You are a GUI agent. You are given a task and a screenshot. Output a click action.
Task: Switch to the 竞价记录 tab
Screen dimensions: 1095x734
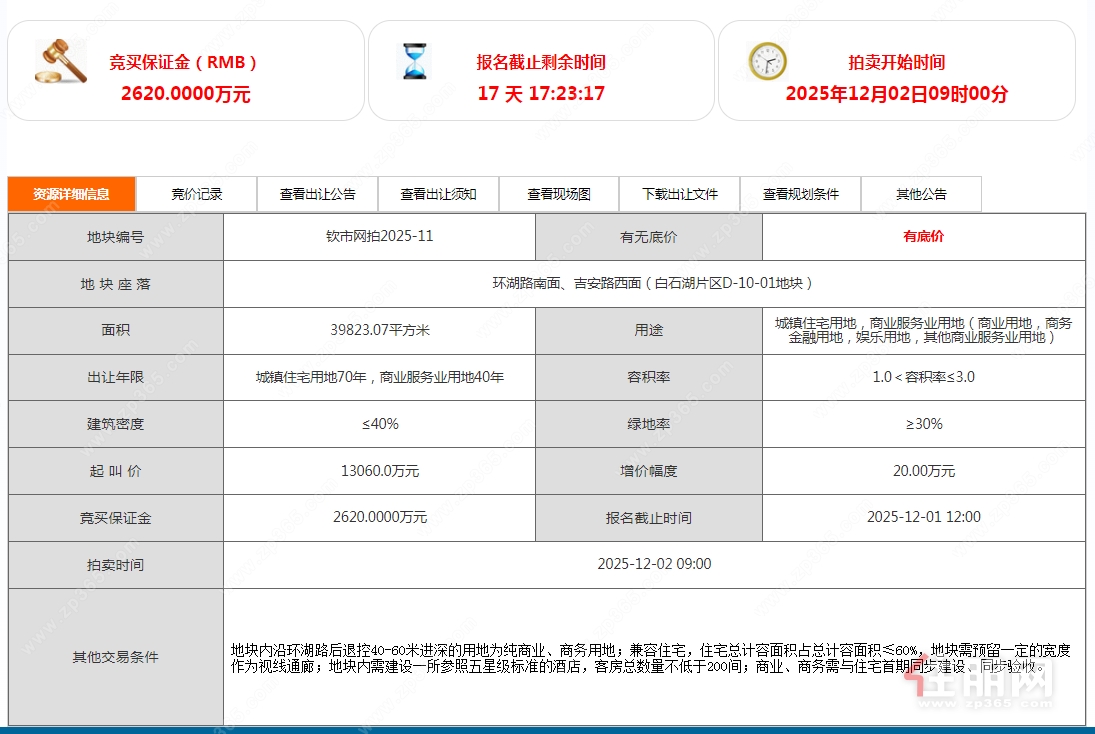point(197,194)
